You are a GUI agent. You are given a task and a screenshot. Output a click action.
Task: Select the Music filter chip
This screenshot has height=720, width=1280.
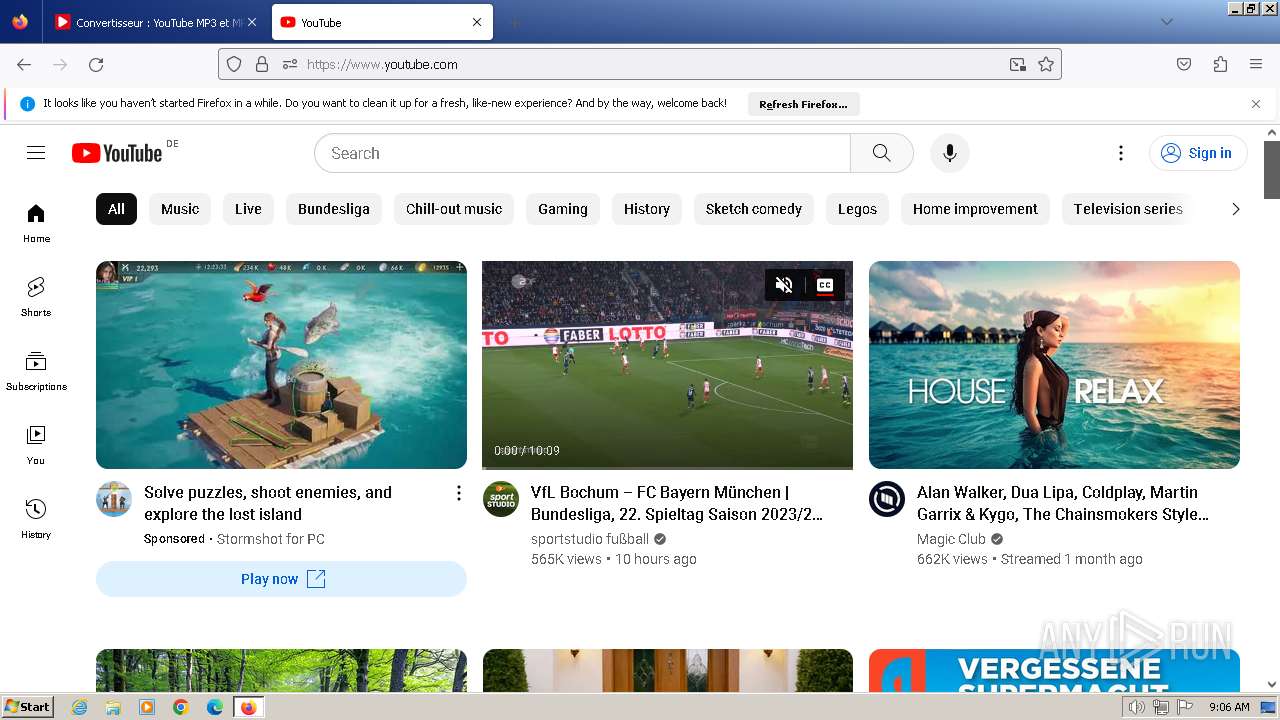180,209
